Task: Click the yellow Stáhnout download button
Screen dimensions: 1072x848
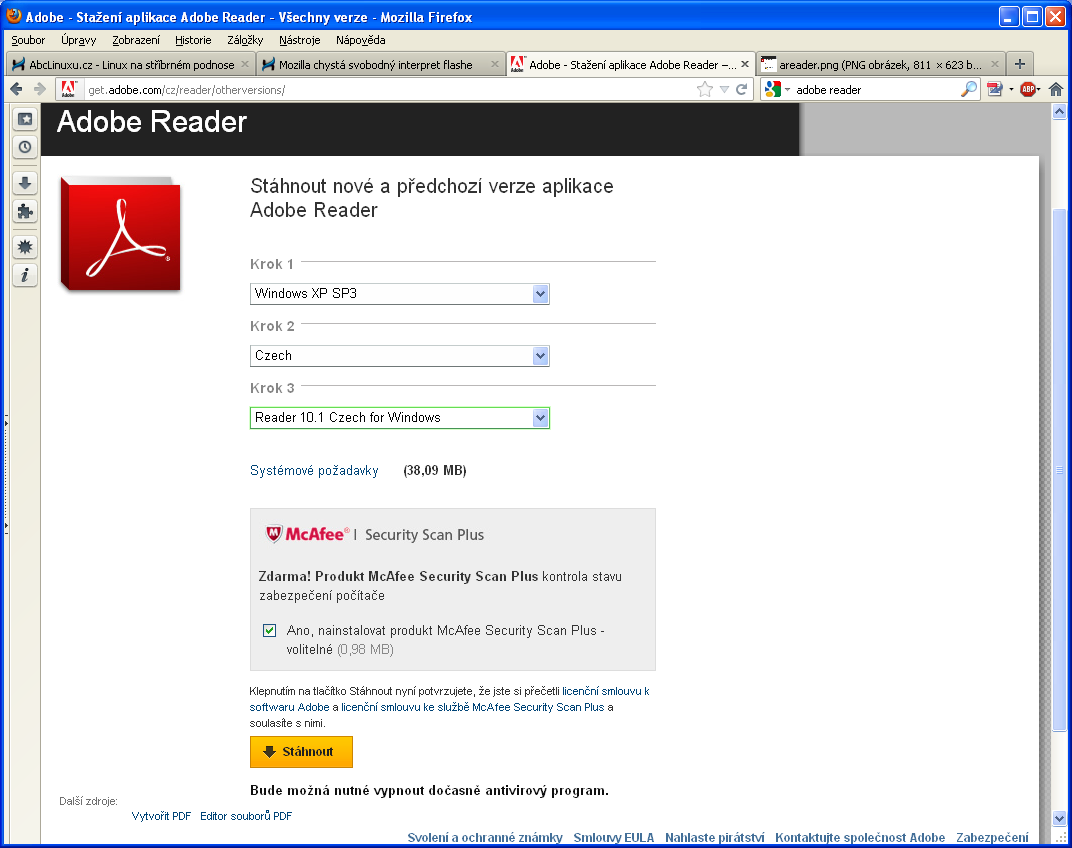Action: click(301, 752)
